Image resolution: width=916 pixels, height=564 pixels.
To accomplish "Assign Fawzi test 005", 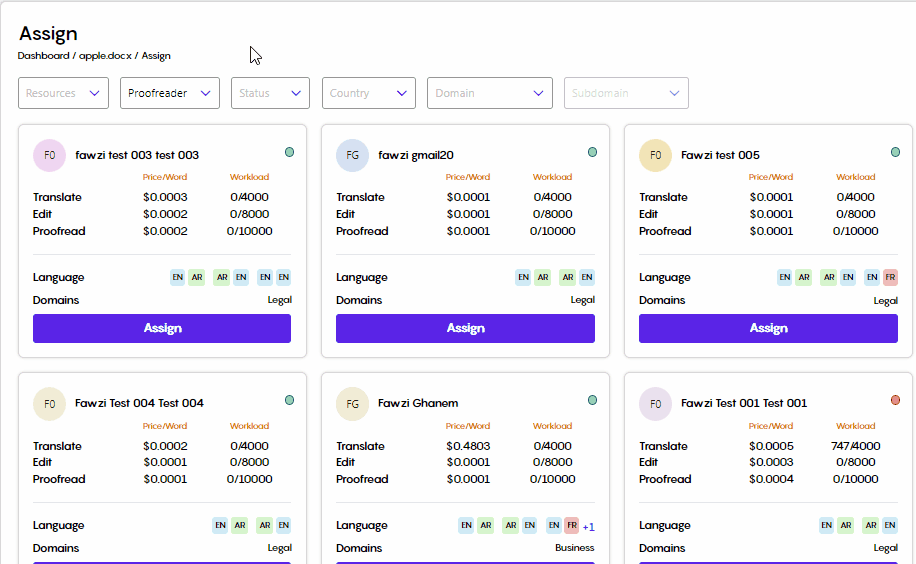I will [x=768, y=328].
